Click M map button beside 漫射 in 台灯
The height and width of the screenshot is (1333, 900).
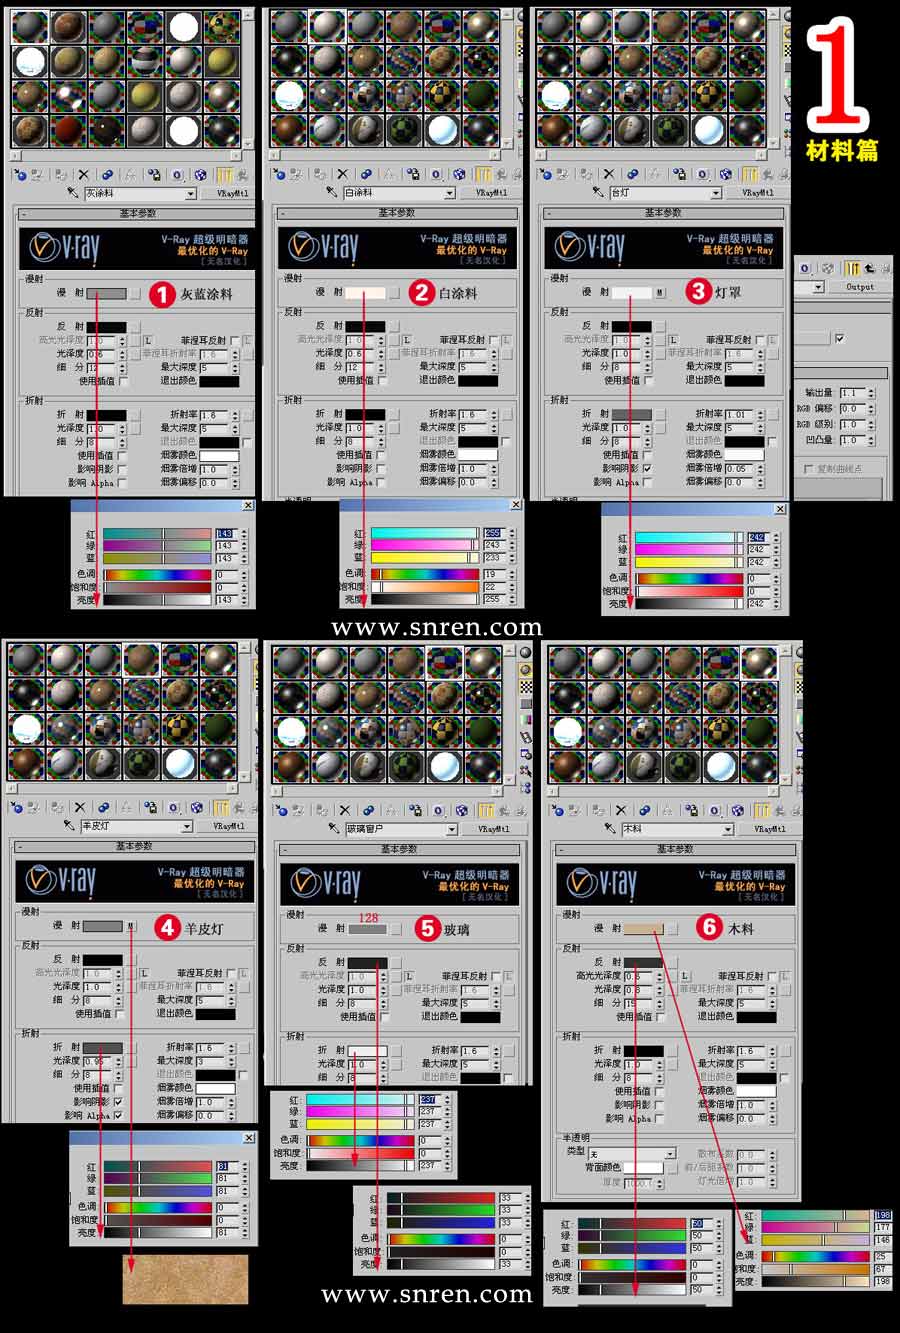[660, 293]
